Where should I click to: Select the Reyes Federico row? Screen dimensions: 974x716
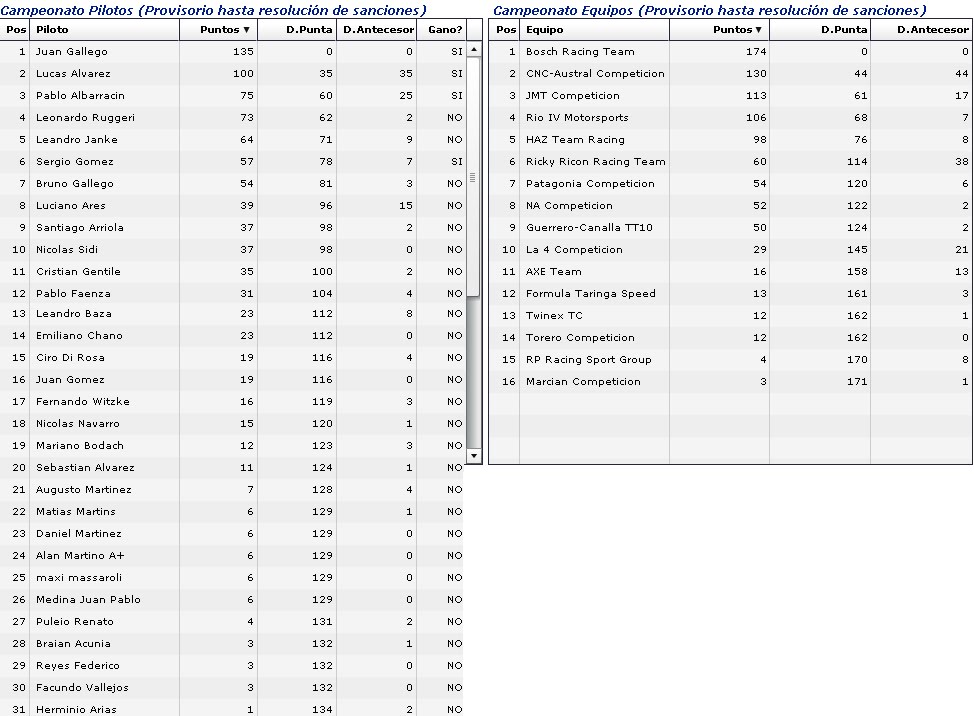(232, 666)
